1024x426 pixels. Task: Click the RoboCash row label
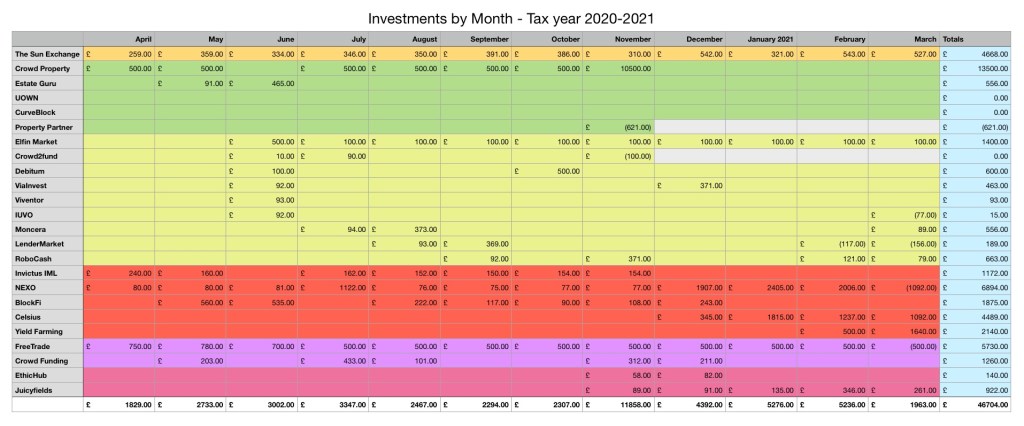34,258
